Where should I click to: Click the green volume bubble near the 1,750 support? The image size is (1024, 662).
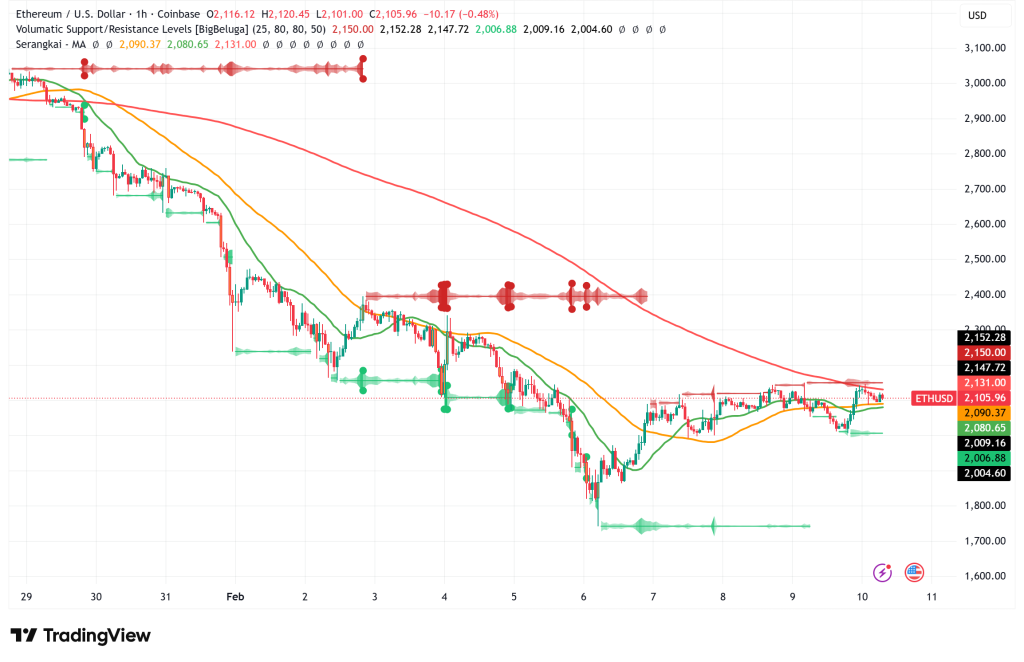tap(640, 524)
